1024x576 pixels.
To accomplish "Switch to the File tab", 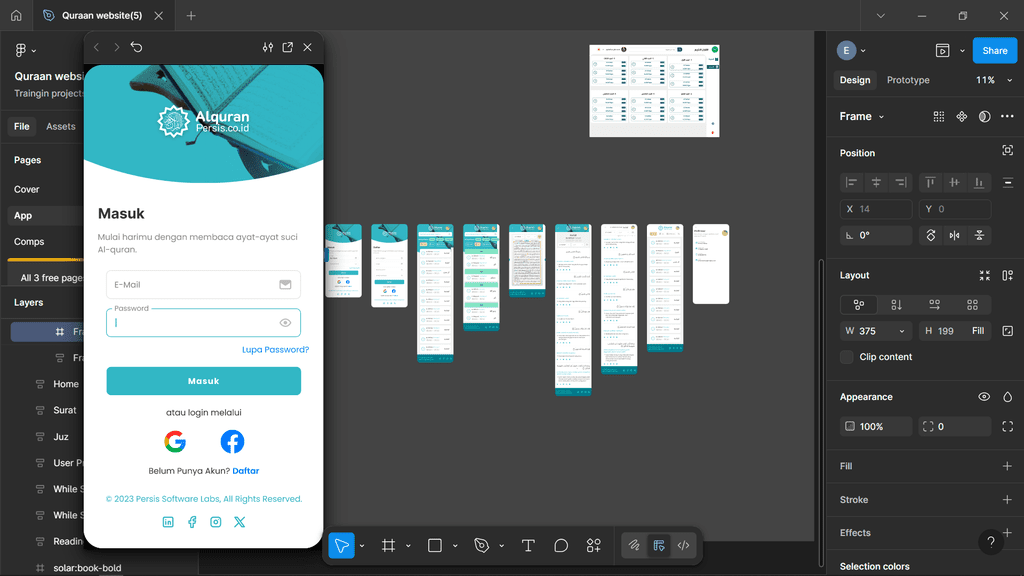I will [x=22, y=126].
